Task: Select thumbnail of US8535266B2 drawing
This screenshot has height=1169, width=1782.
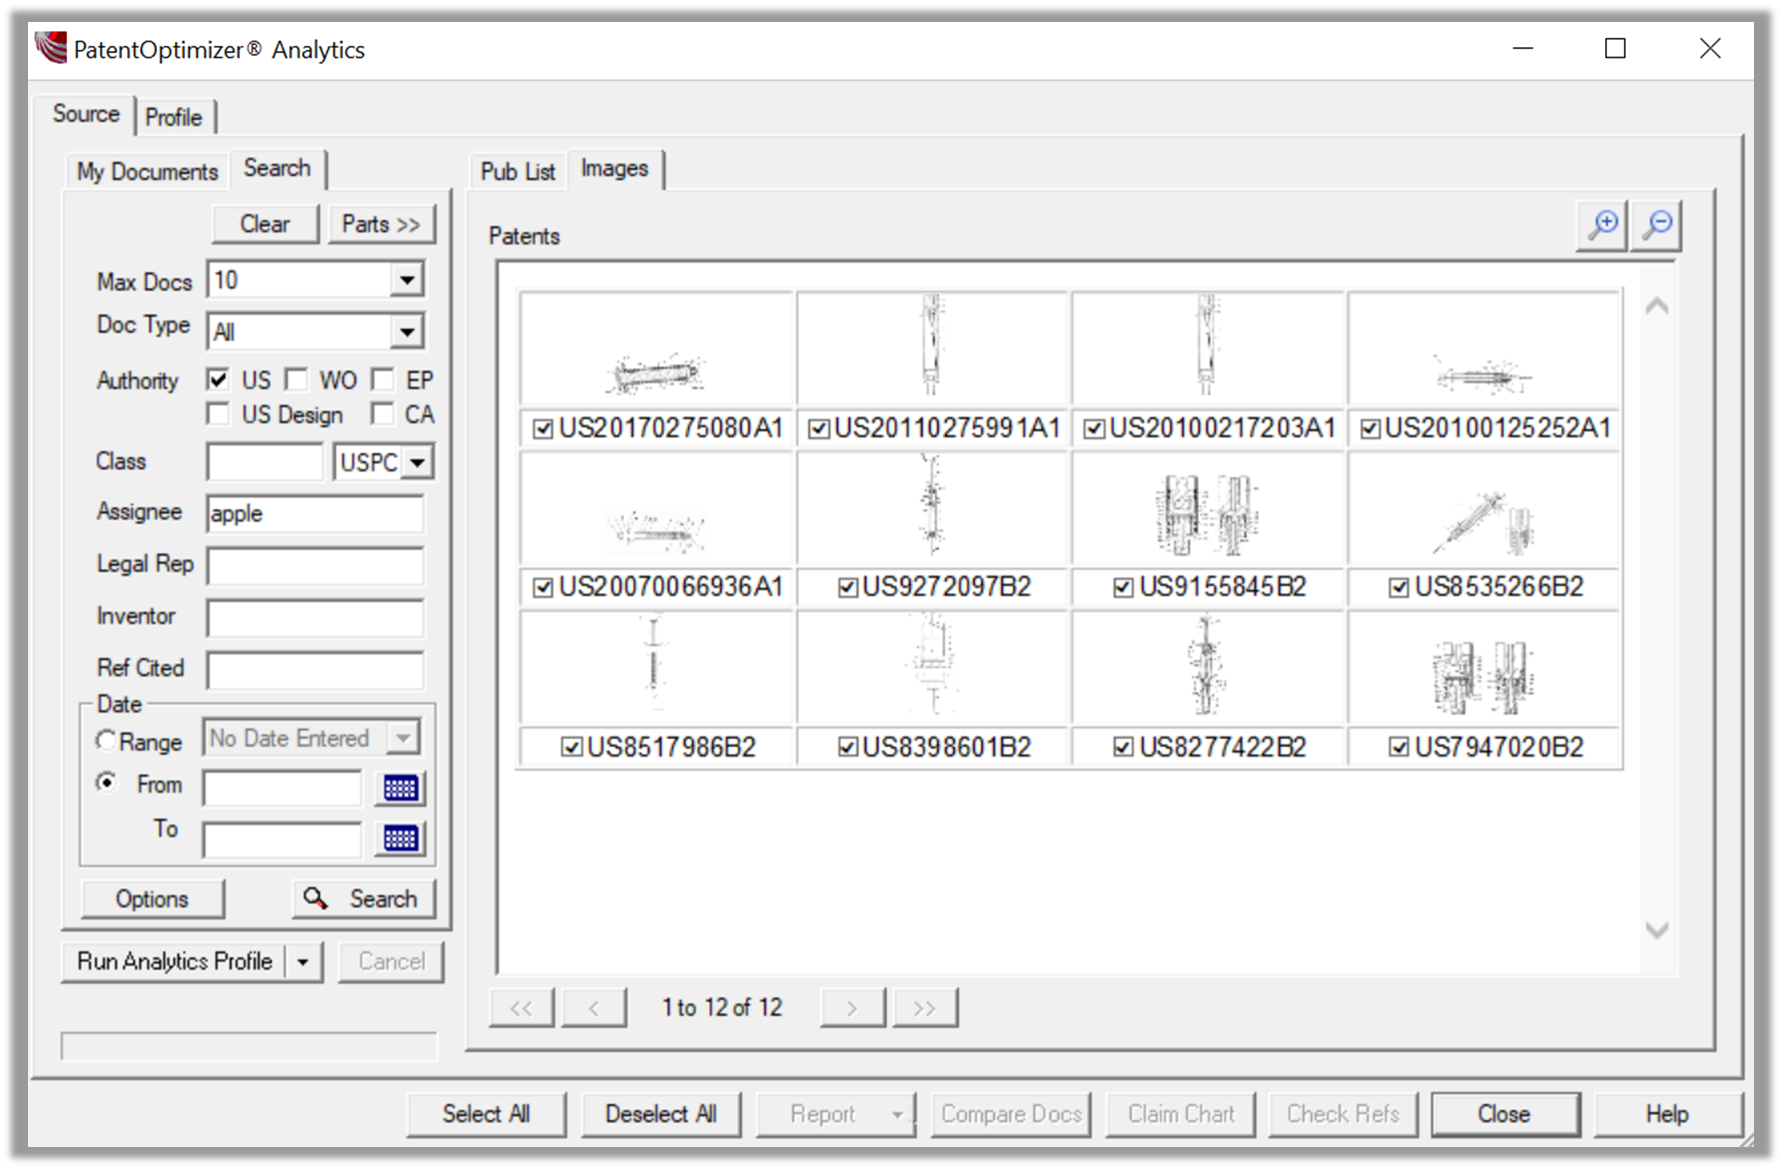Action: click(1484, 508)
